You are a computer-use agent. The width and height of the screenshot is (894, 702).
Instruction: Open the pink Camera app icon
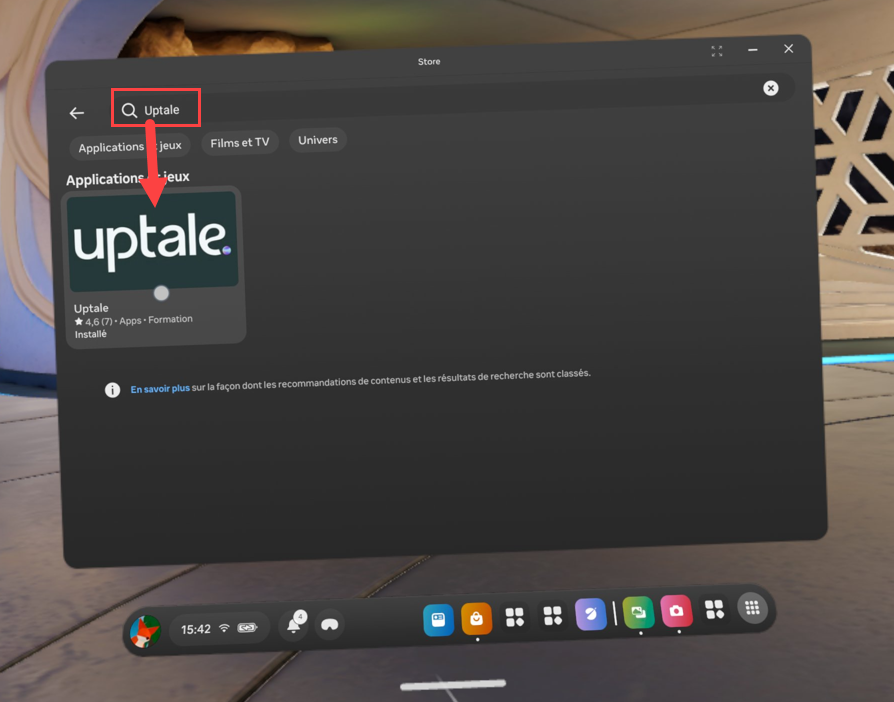[x=677, y=611]
